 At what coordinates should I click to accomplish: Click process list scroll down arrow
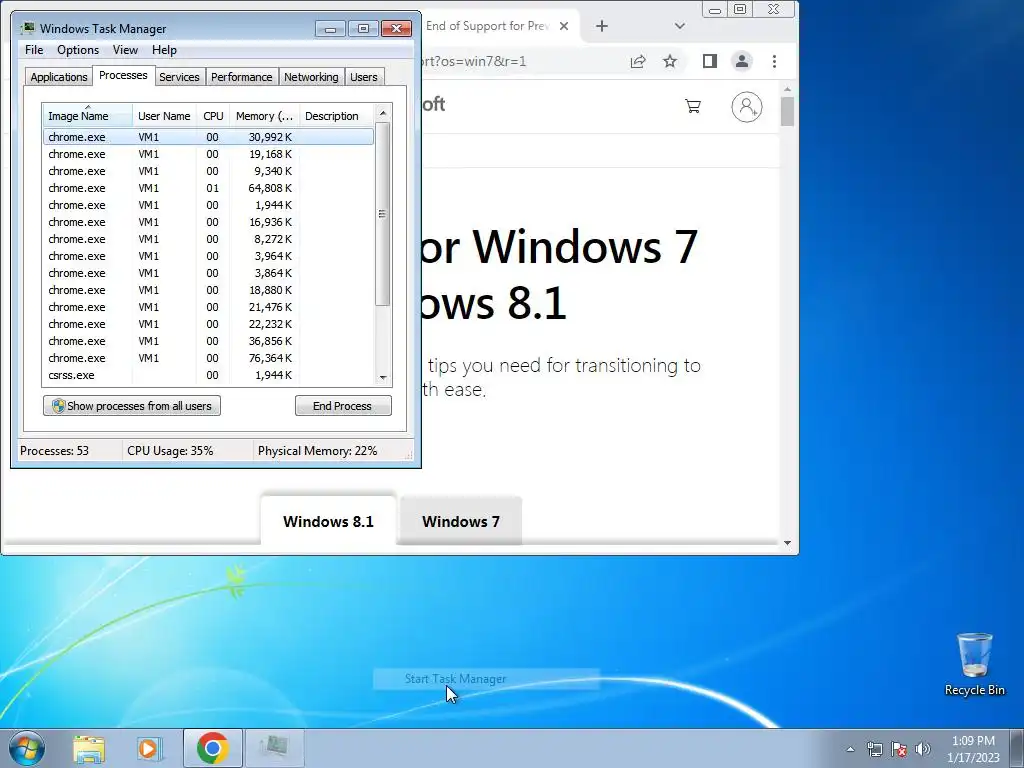coord(383,377)
